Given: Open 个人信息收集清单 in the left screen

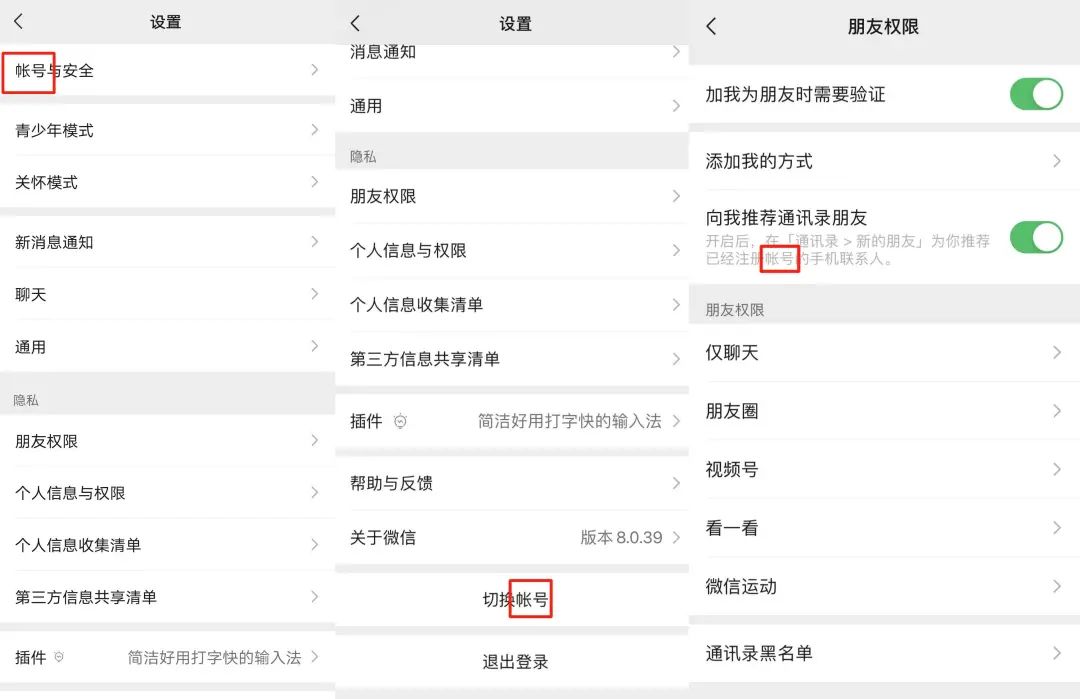Looking at the screenshot, I should 167,545.
